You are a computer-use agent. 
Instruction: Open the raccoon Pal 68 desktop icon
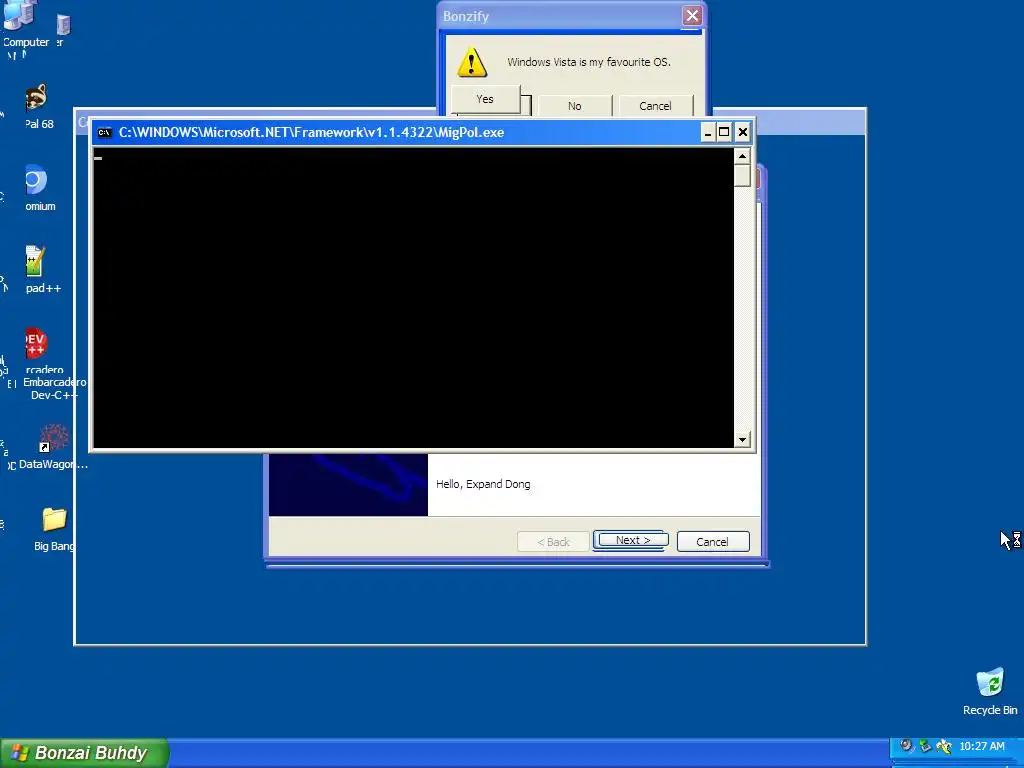tap(37, 106)
